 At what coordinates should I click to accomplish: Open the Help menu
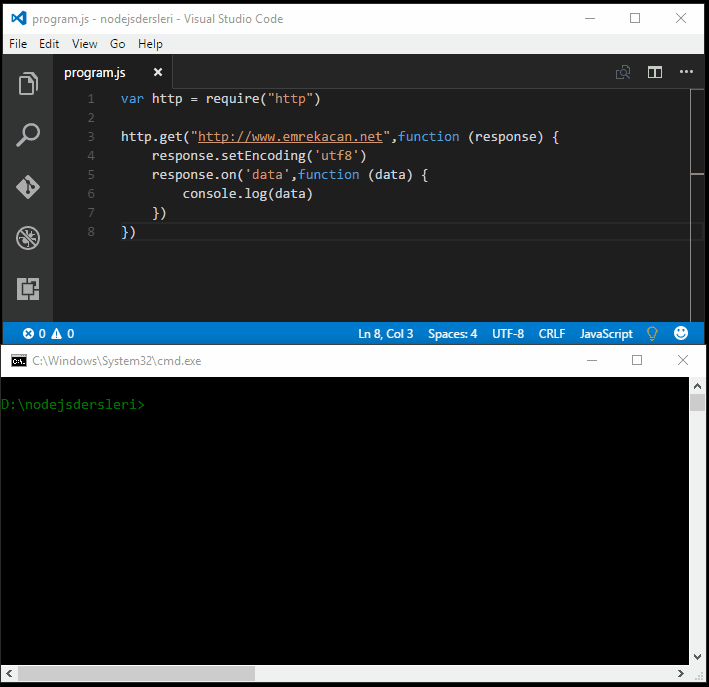pos(150,44)
